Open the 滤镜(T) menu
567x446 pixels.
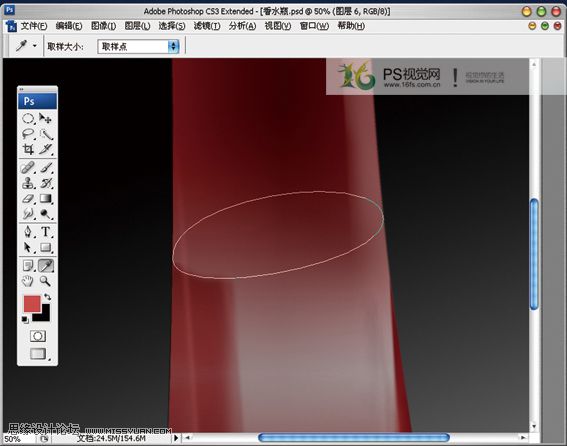pyautogui.click(x=207, y=26)
